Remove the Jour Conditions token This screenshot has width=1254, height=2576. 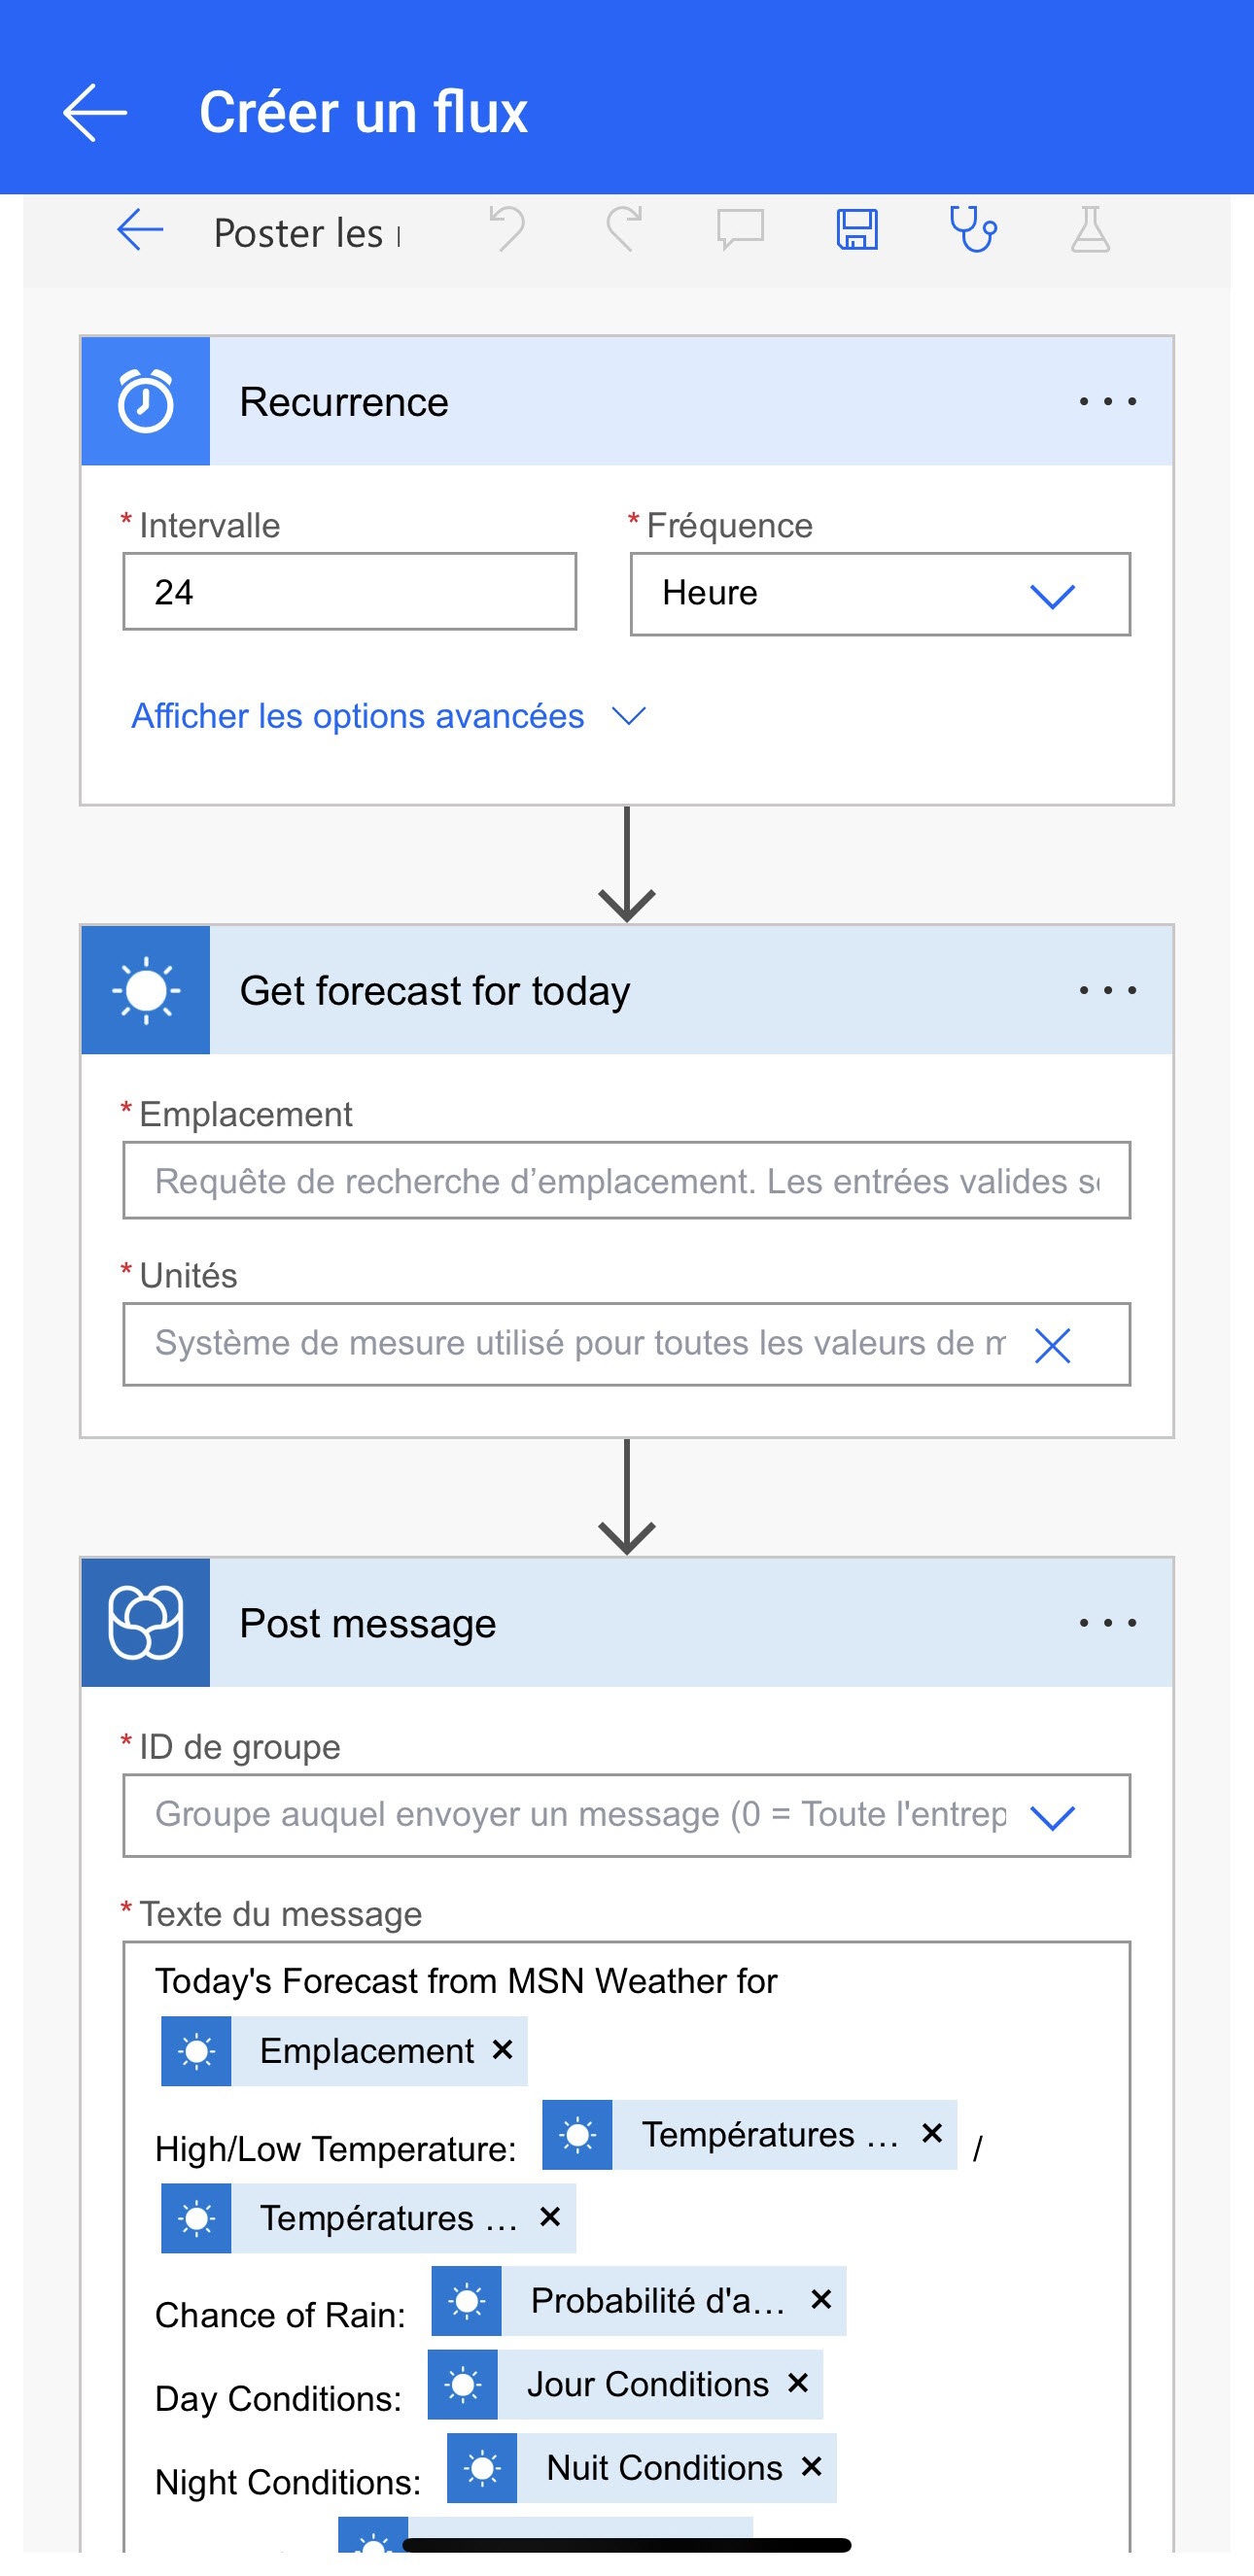(x=798, y=2383)
